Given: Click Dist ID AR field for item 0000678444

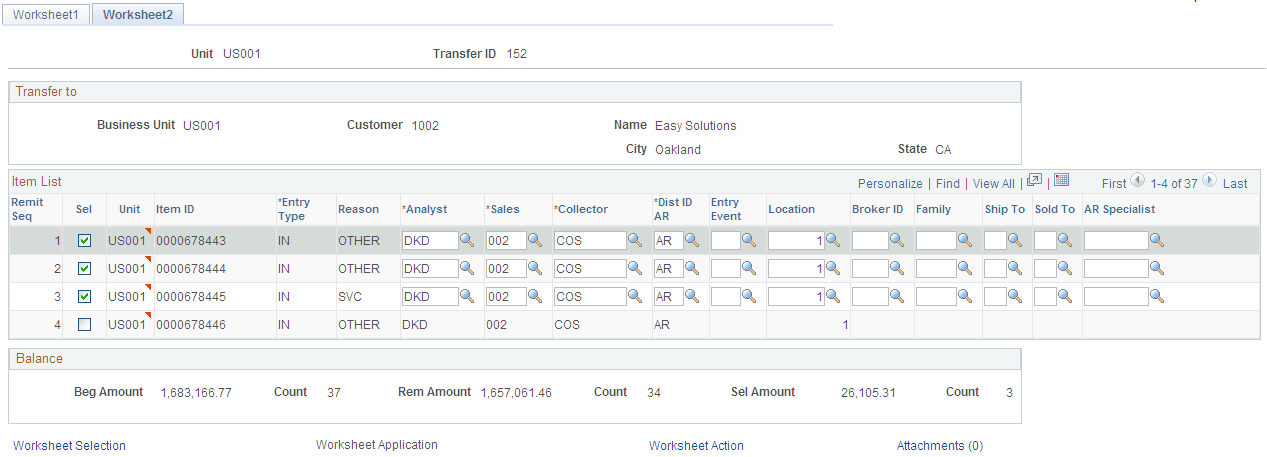Looking at the screenshot, I should tap(669, 269).
